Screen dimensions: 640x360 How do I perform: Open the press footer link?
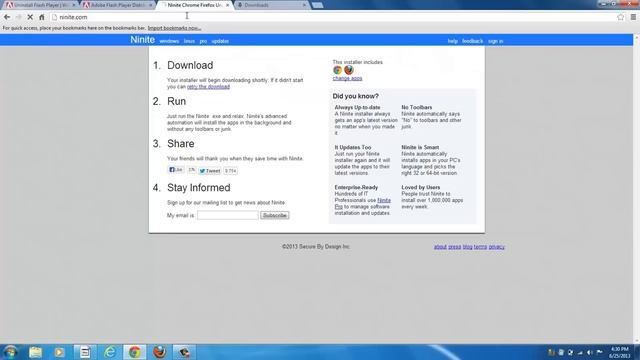(x=454, y=247)
